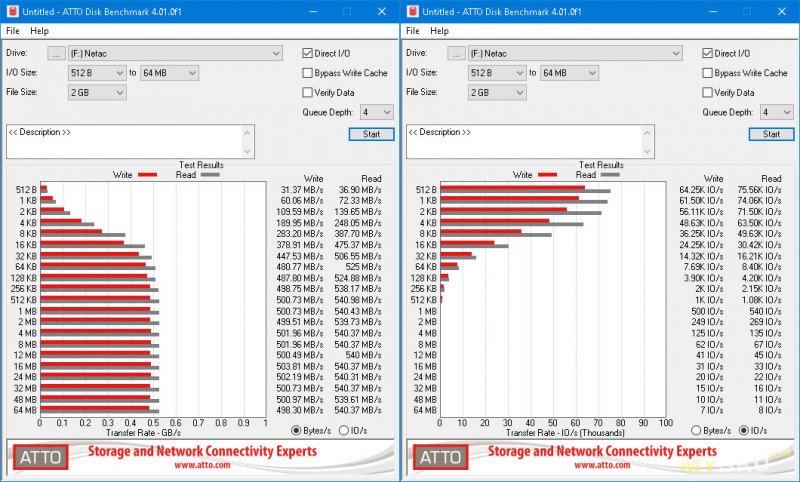Click the 48.63K IO/s write value
This screenshot has width=800, height=482.
pos(701,223)
